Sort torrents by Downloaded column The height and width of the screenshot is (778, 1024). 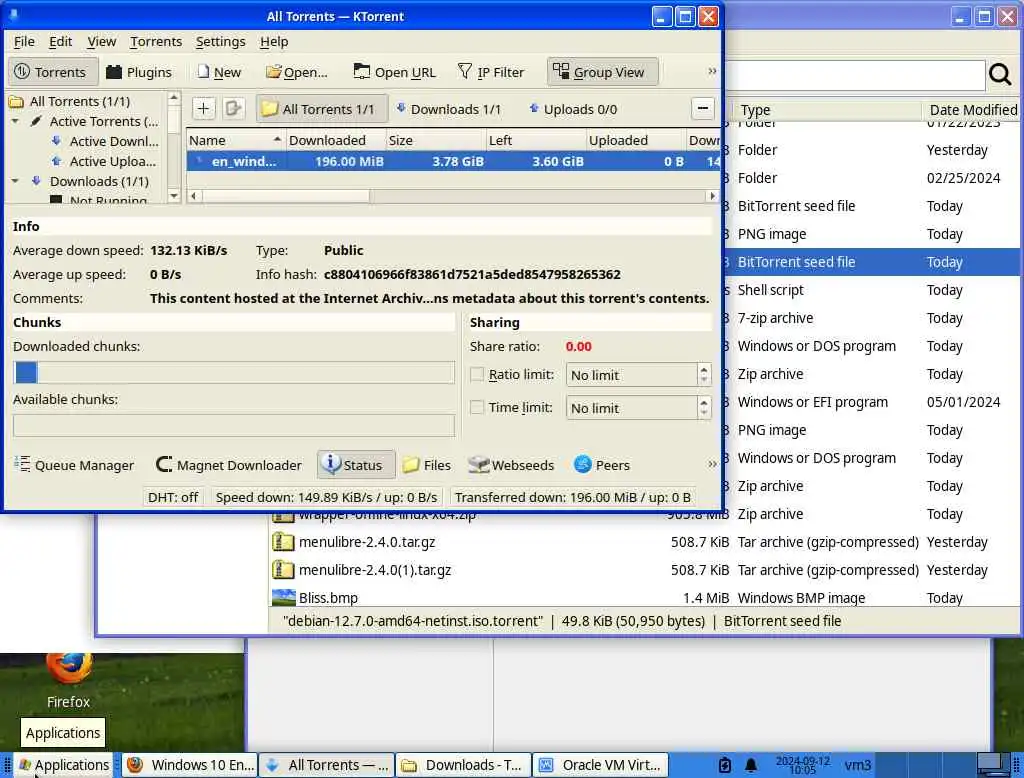point(334,140)
